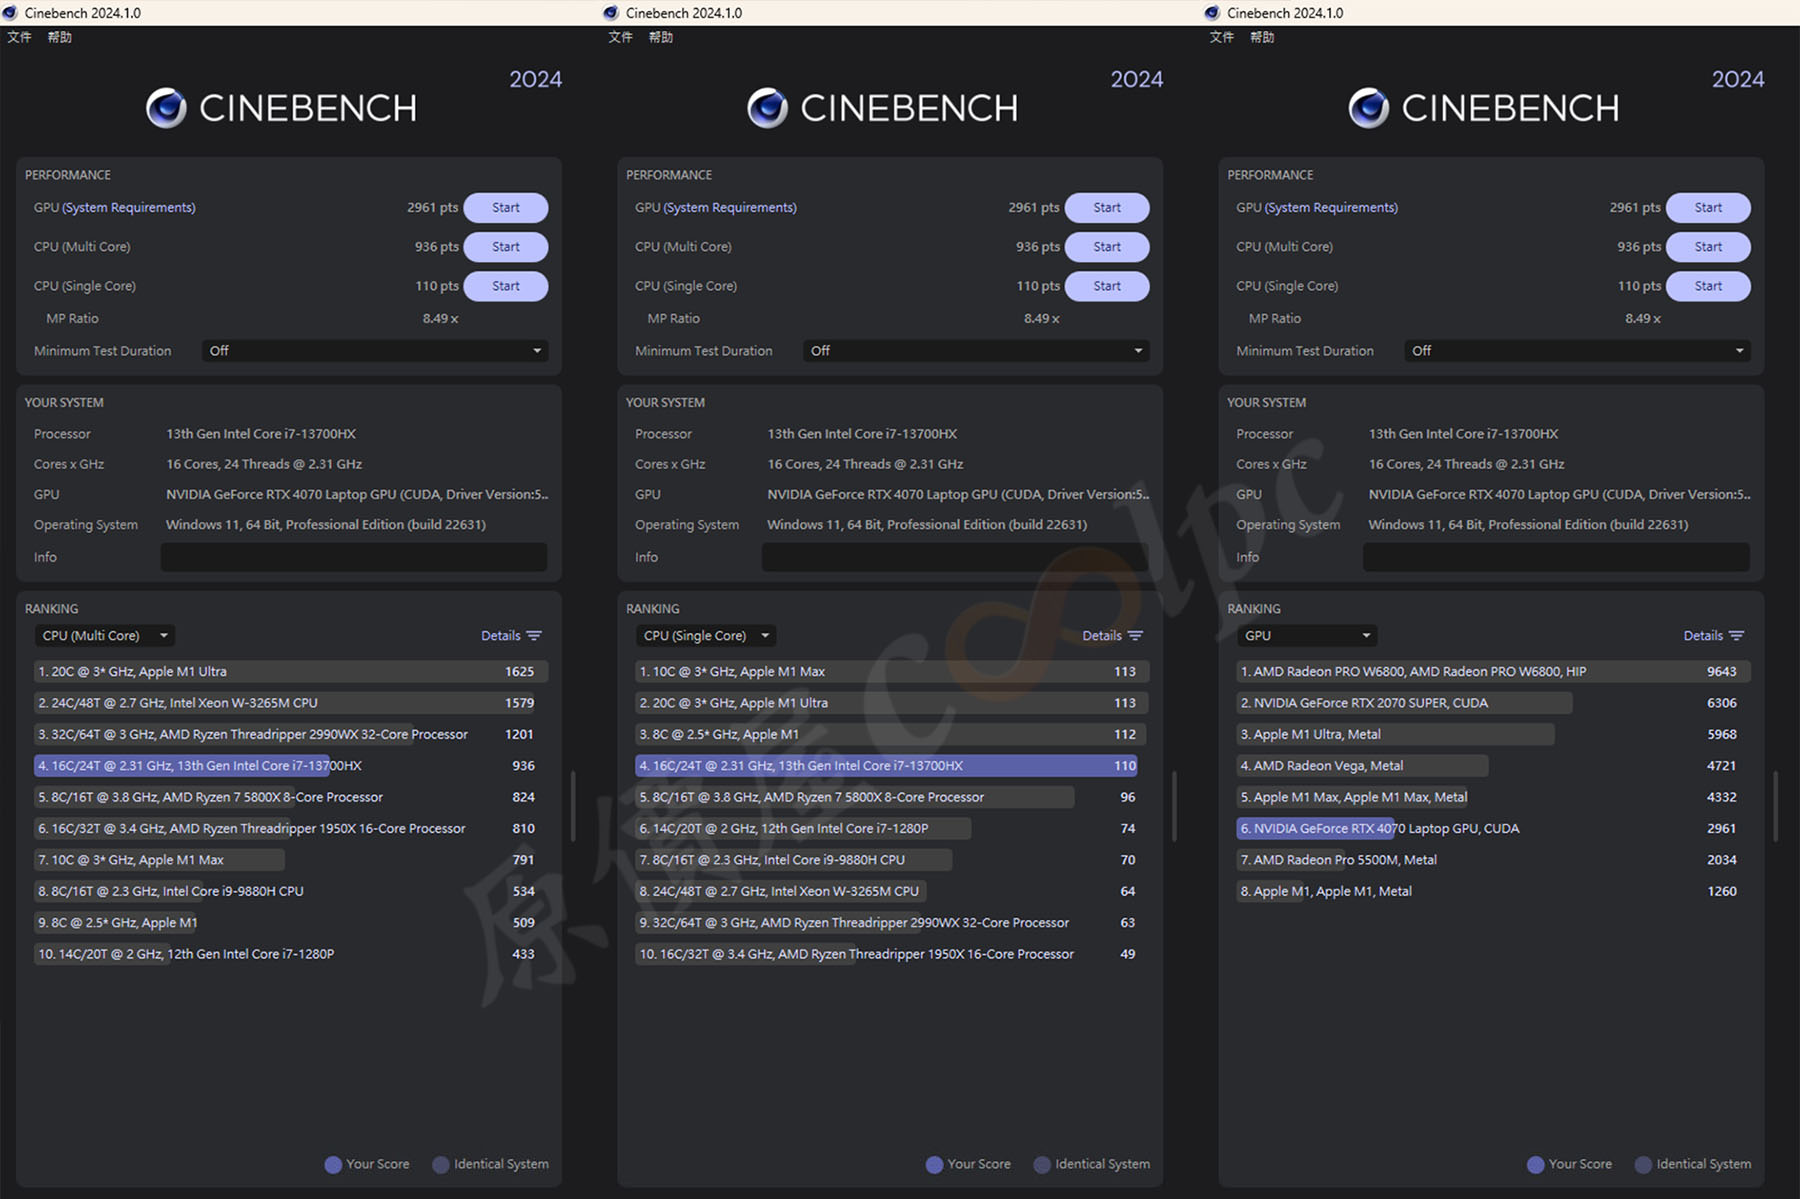Click Info input field in right window

(x=1556, y=557)
